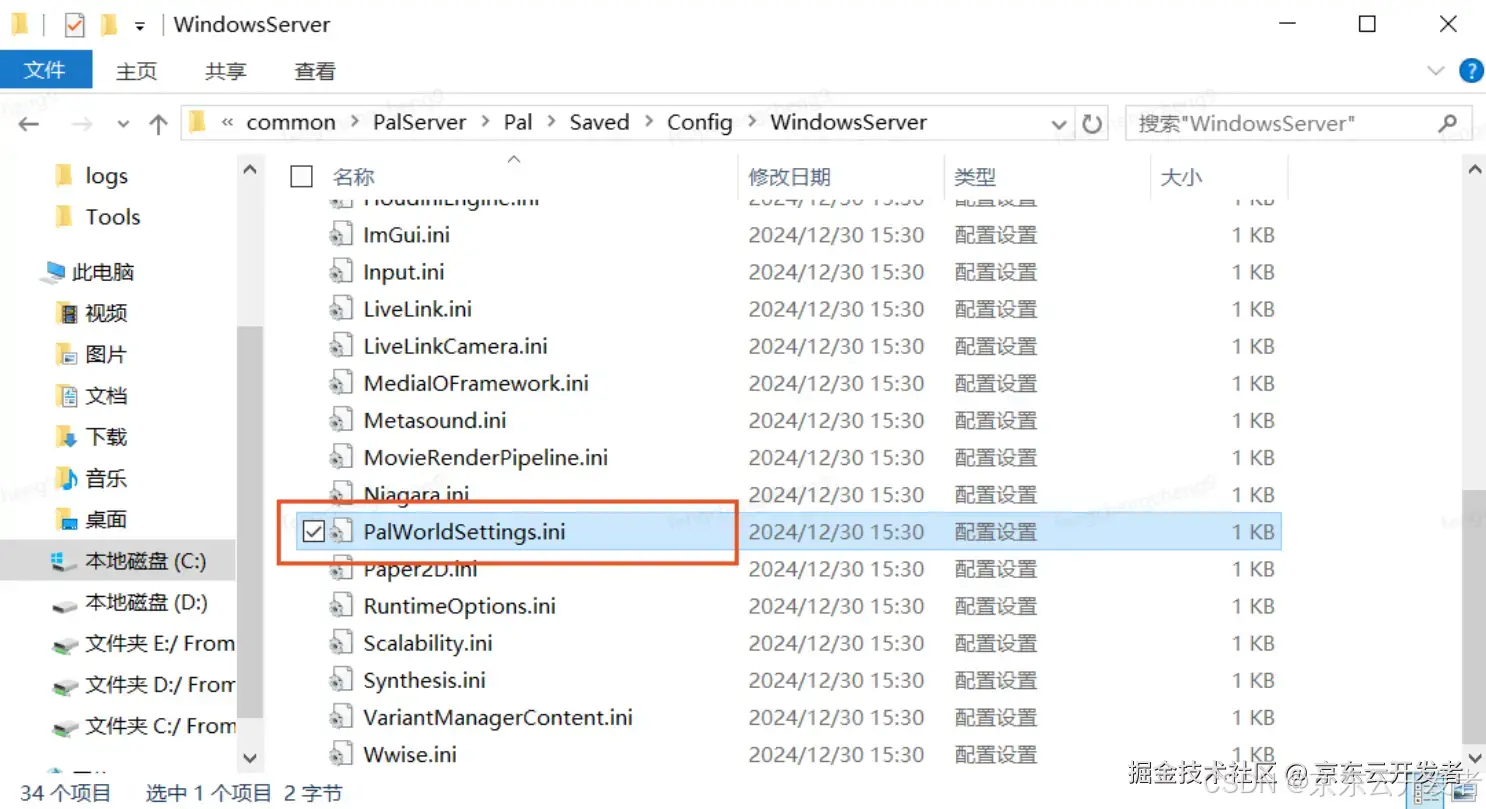Click the navigation pane scroll down arrow

[251, 759]
